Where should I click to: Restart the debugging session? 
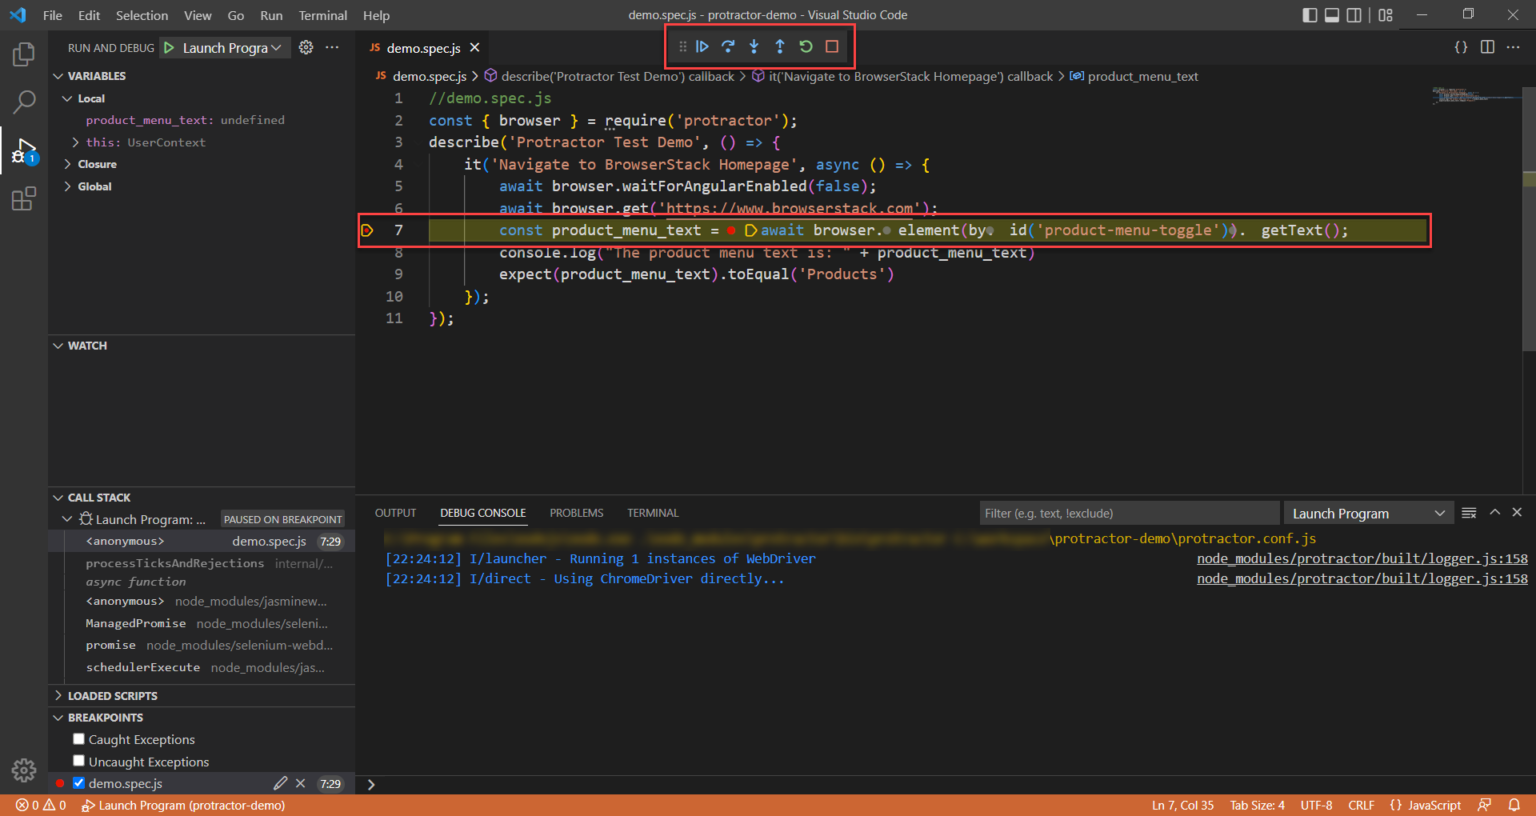(x=806, y=47)
